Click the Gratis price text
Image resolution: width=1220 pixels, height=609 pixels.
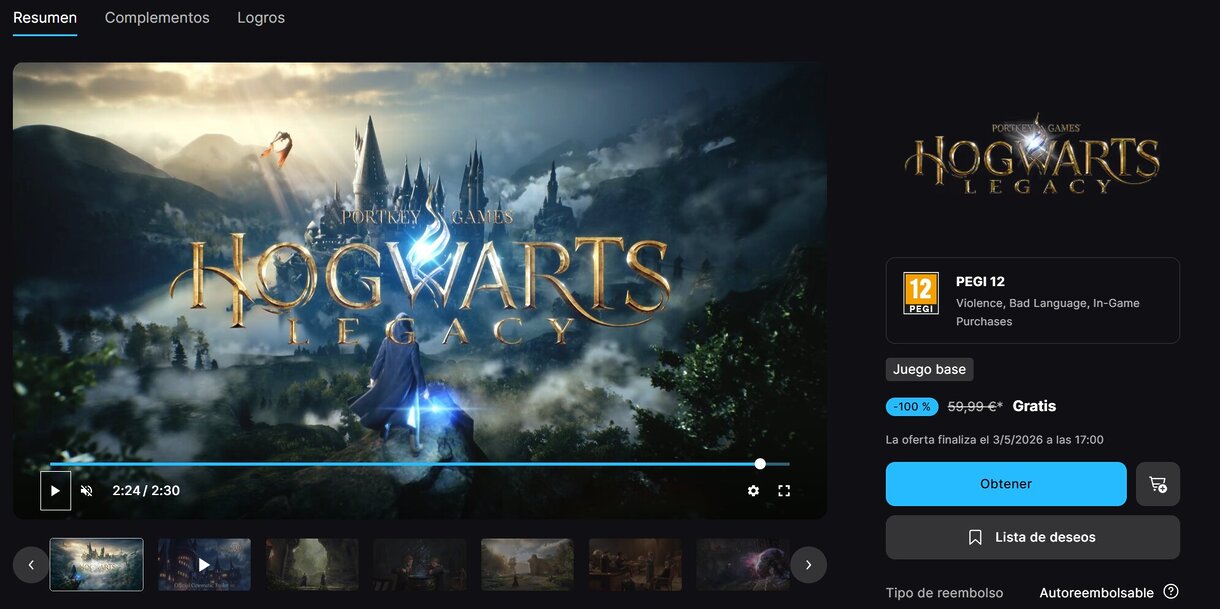(1034, 406)
